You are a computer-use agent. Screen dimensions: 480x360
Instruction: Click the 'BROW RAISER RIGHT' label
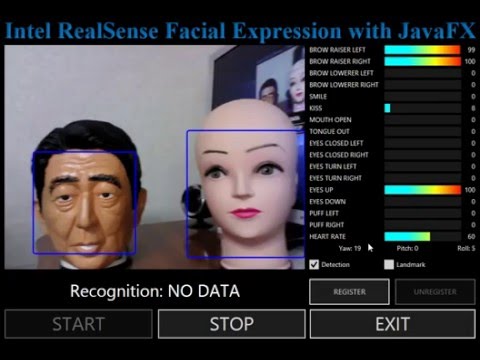[x=340, y=61]
